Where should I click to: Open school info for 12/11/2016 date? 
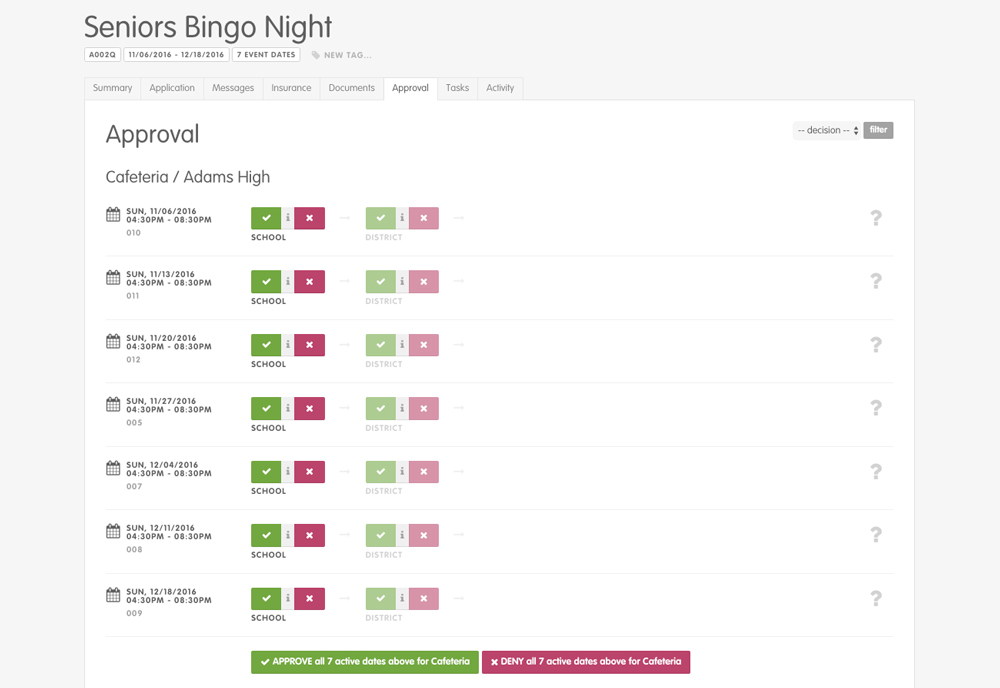pos(288,535)
